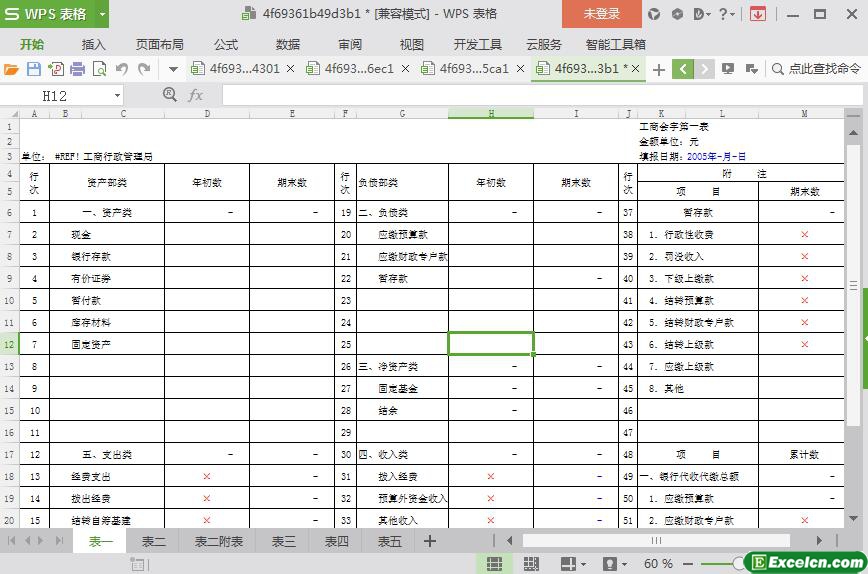
Task: Undo the last action
Action: [122, 69]
